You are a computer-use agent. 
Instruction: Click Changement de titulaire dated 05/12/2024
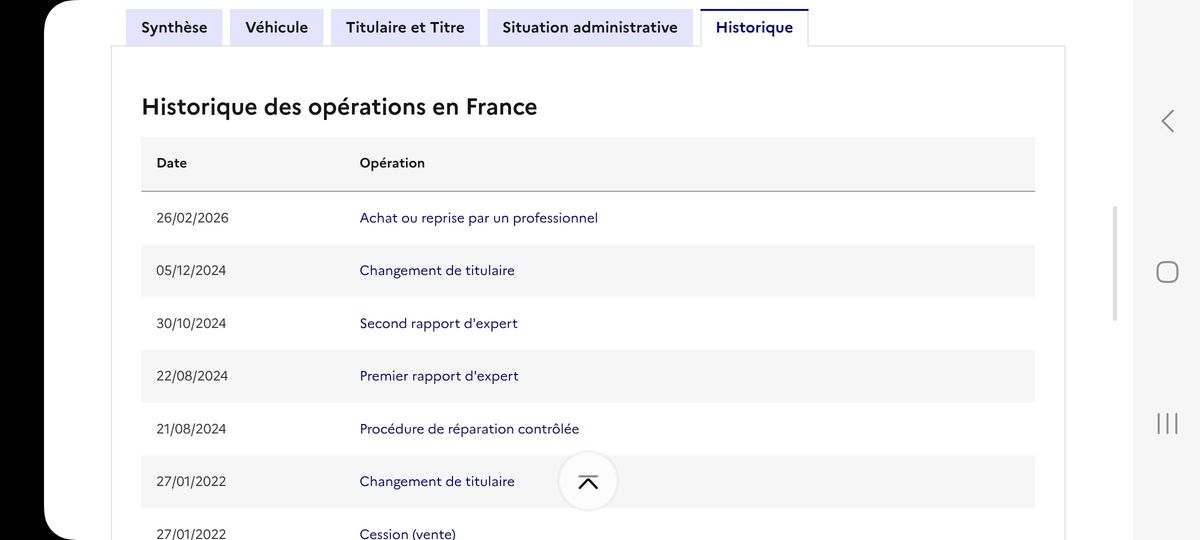click(x=437, y=271)
